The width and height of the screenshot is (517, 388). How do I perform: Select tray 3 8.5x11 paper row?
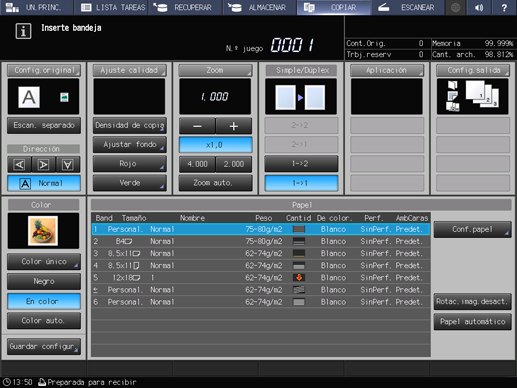pyautogui.click(x=261, y=254)
